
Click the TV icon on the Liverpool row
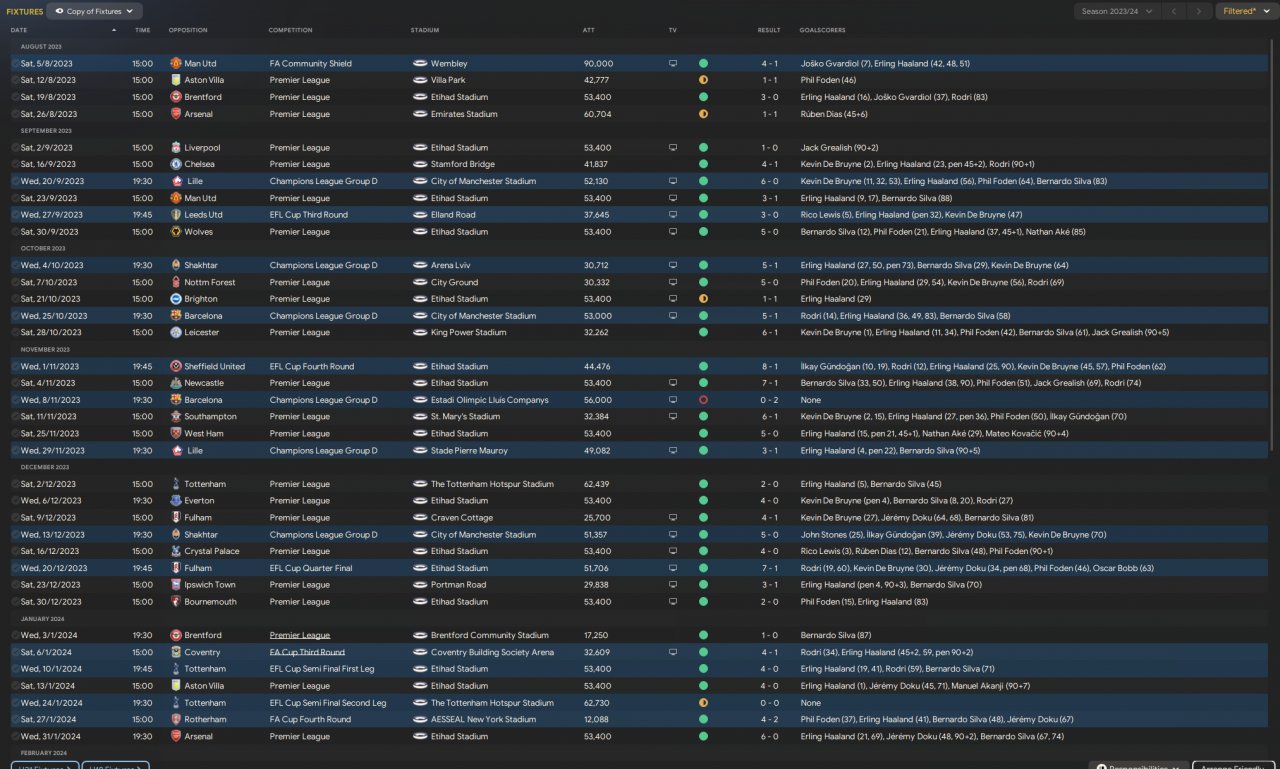pos(673,147)
